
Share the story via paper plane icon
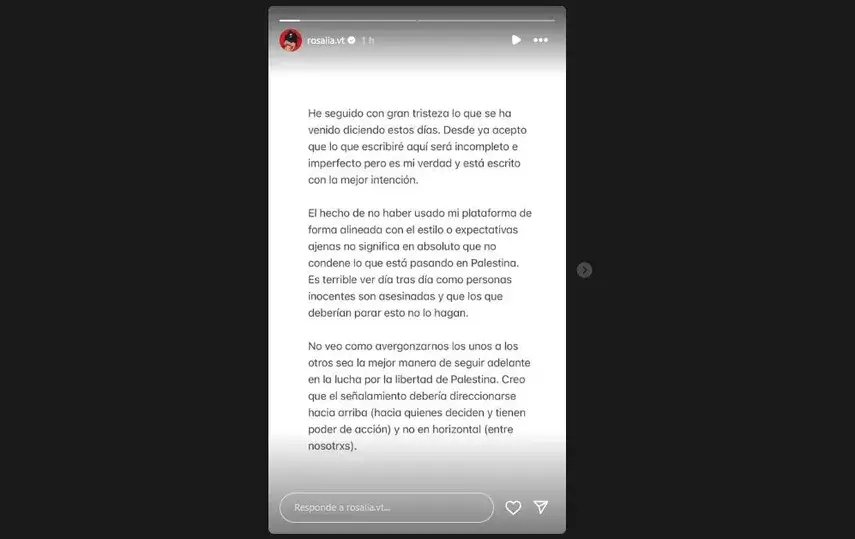coord(540,507)
